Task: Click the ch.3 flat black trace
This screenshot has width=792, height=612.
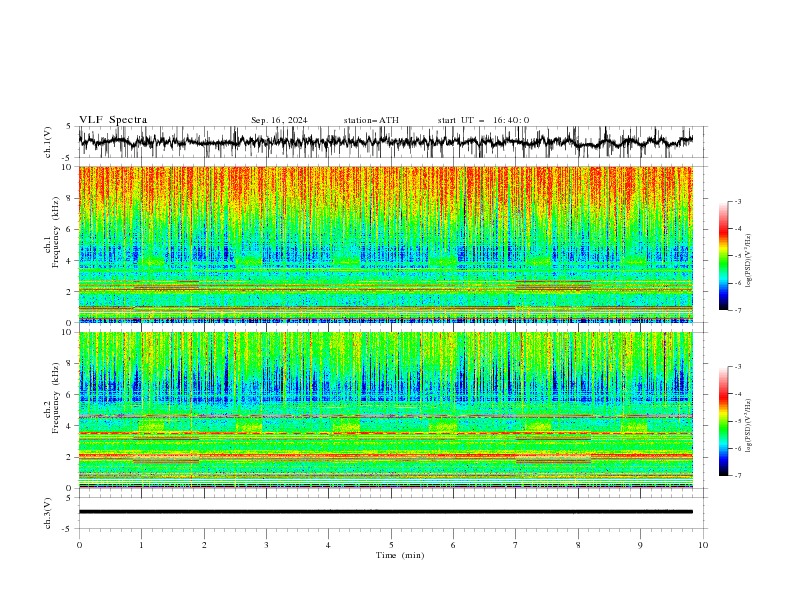Action: click(386, 512)
